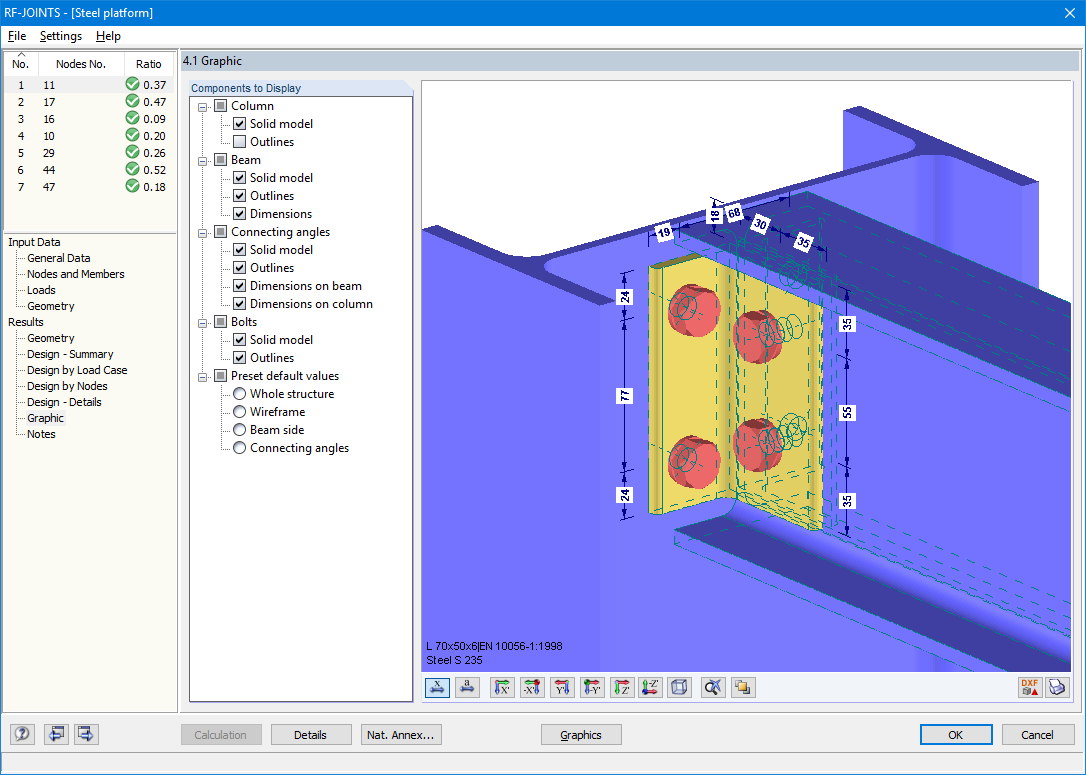The height and width of the screenshot is (775, 1086).
Task: Click the green check icon for ratio 0.26
Action: pyautogui.click(x=132, y=152)
